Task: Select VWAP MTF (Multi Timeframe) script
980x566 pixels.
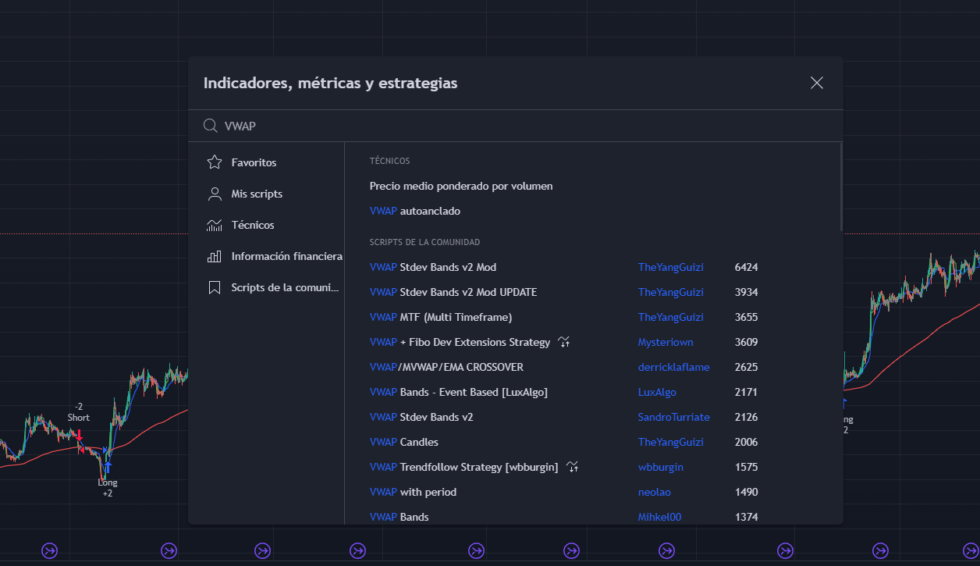Action: tap(441, 317)
